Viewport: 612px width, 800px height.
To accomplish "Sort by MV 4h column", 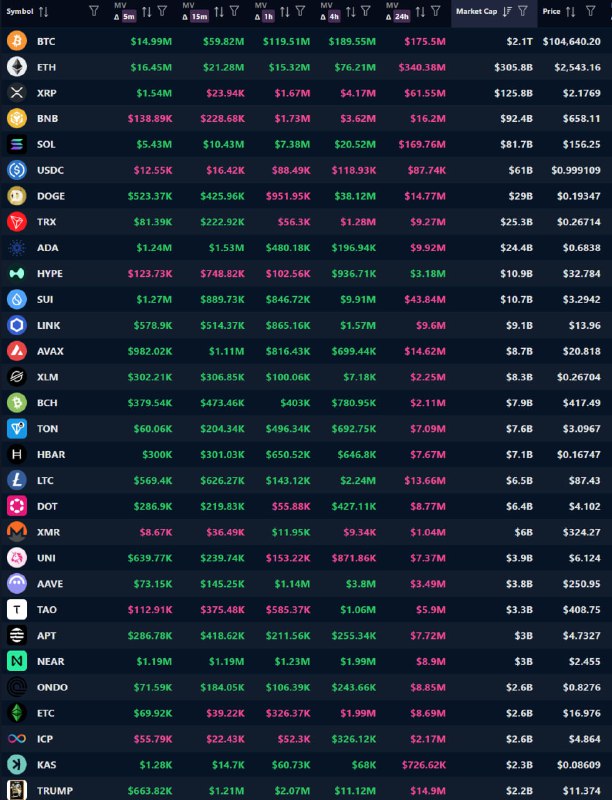I will click(x=351, y=12).
